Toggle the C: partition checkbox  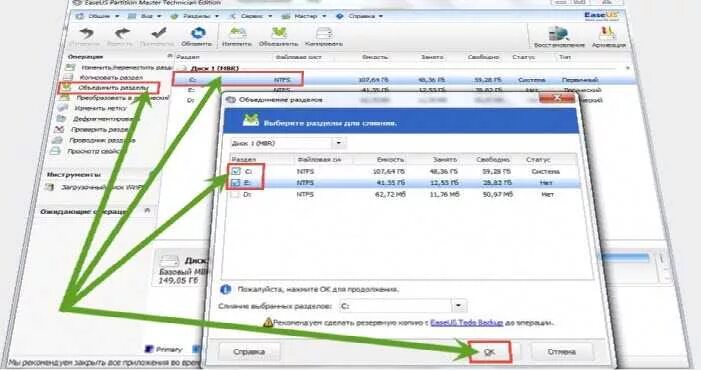pos(236,171)
